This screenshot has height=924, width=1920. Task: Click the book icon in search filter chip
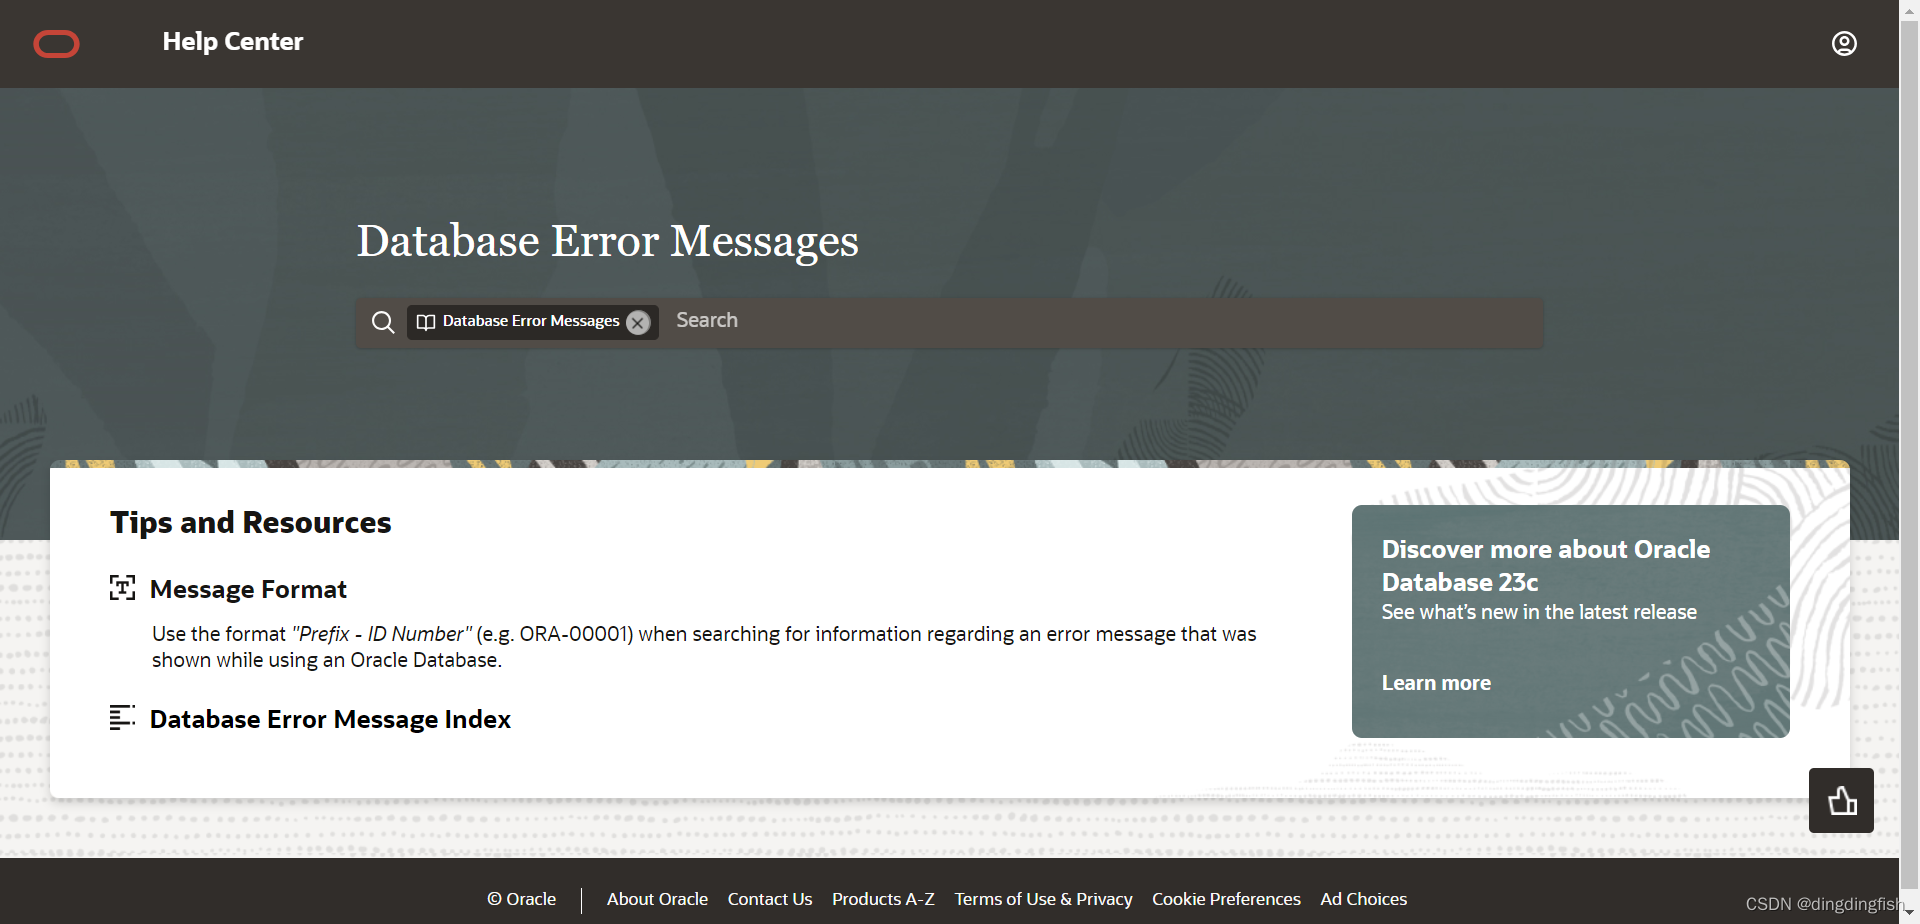coord(426,322)
